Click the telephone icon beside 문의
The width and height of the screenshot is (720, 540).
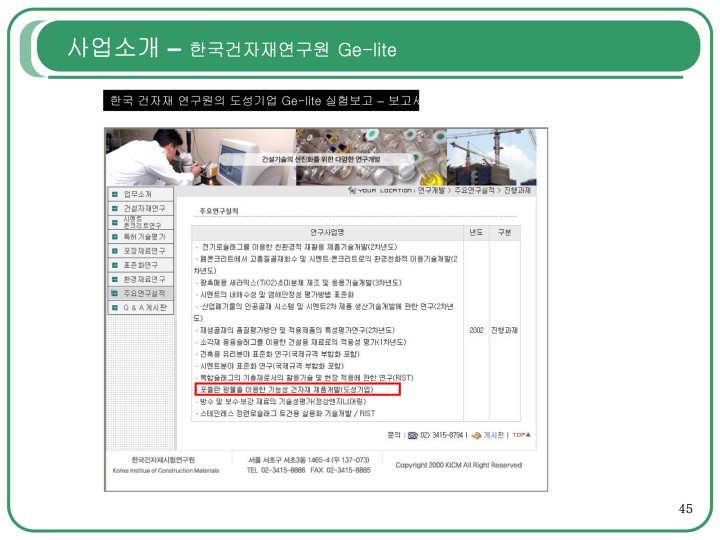pyautogui.click(x=412, y=435)
